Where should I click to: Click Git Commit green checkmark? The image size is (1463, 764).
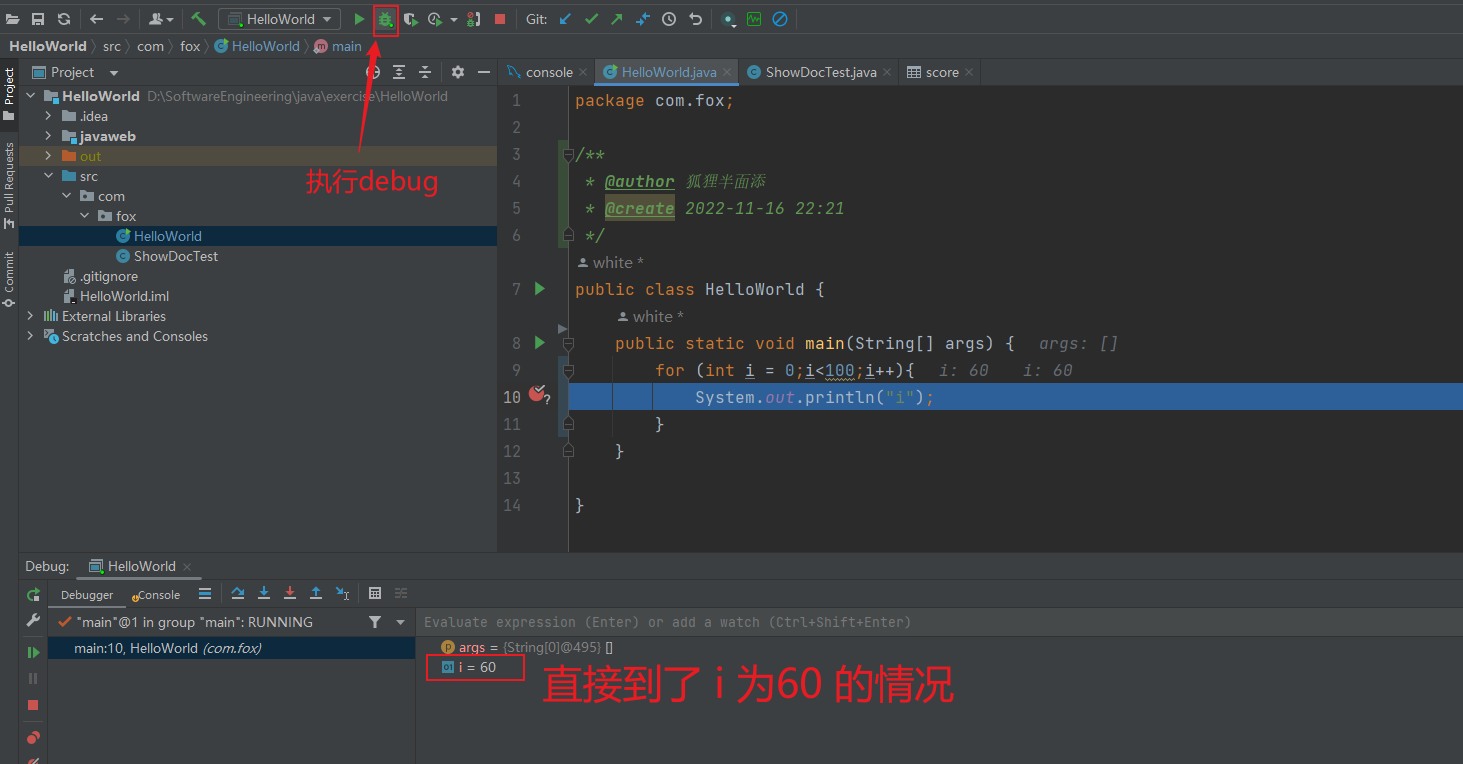tap(591, 19)
